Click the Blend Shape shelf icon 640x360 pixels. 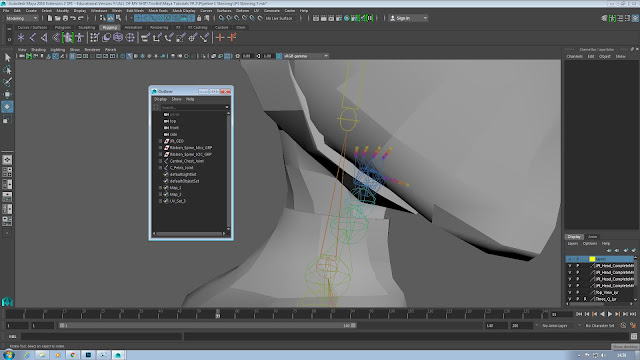107,38
